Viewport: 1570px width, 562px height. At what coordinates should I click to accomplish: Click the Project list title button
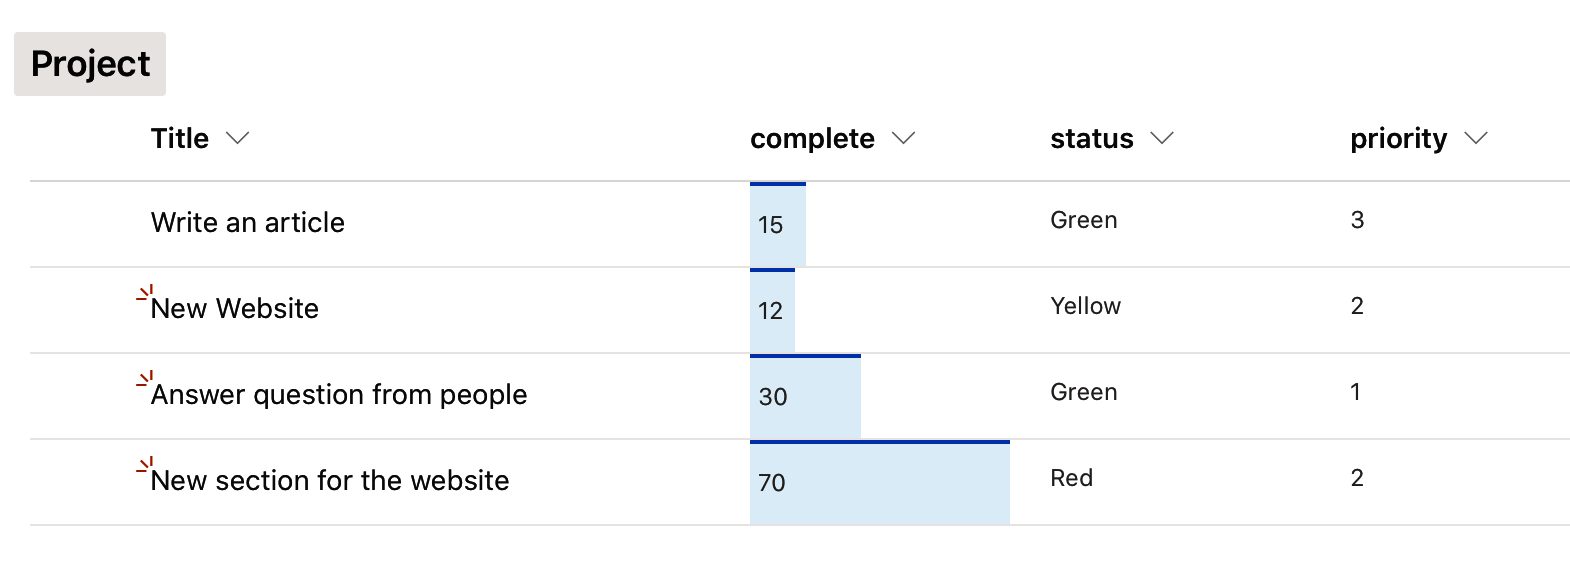click(x=90, y=64)
